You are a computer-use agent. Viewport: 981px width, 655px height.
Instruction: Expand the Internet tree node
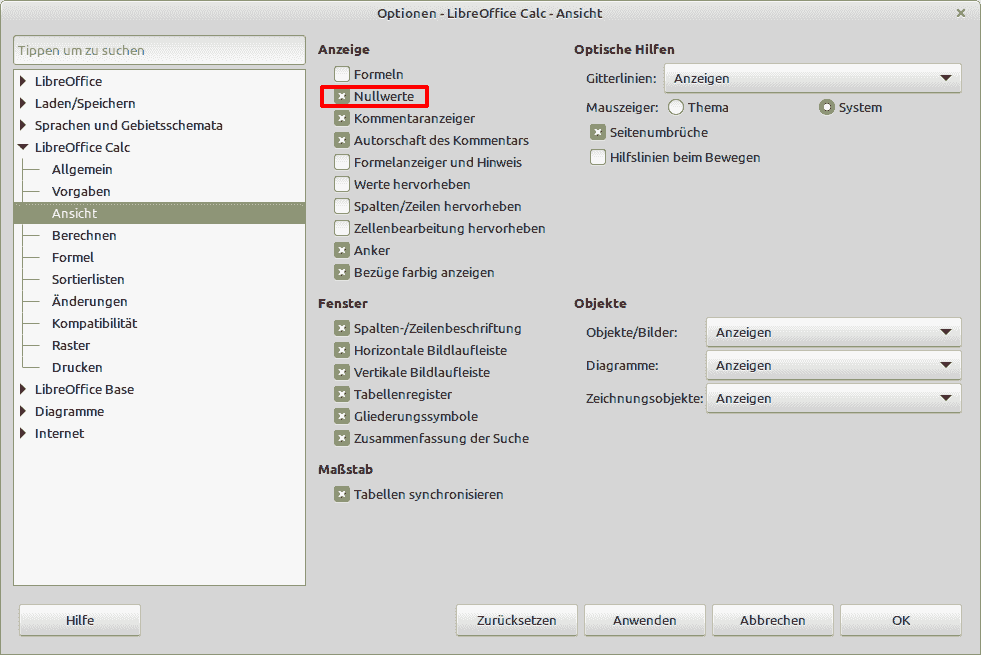pos(23,433)
